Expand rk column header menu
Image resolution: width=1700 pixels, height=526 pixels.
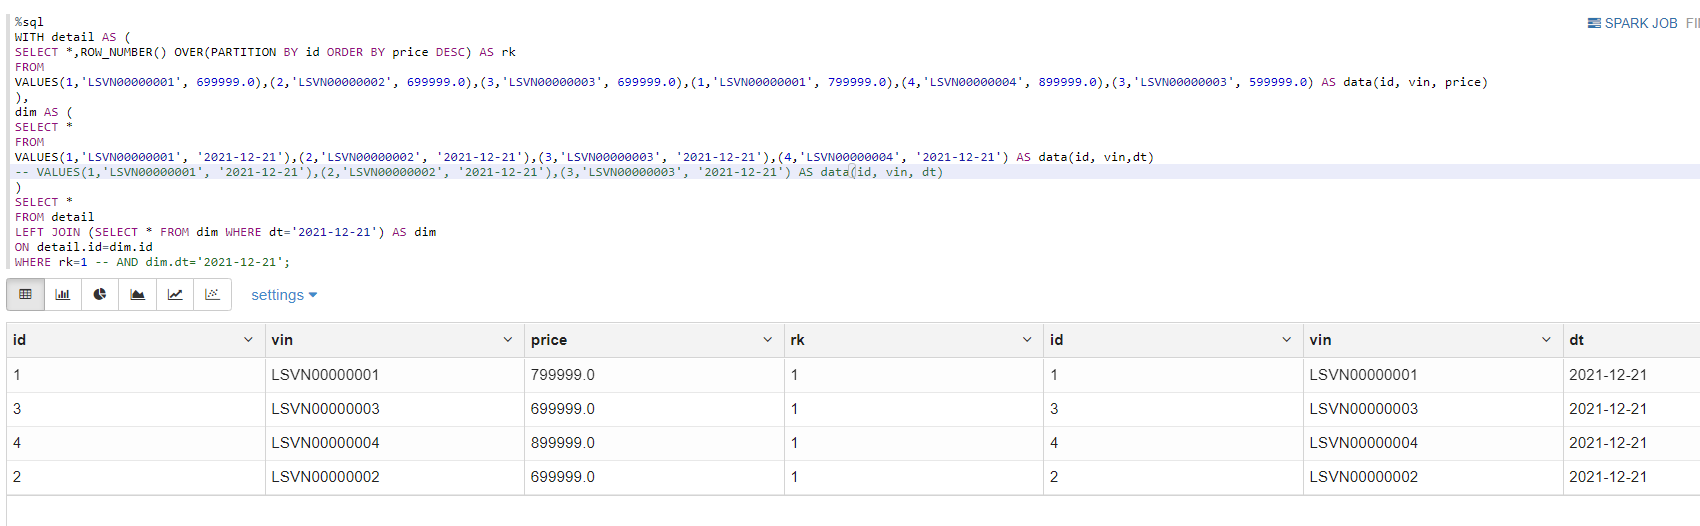coord(1027,340)
